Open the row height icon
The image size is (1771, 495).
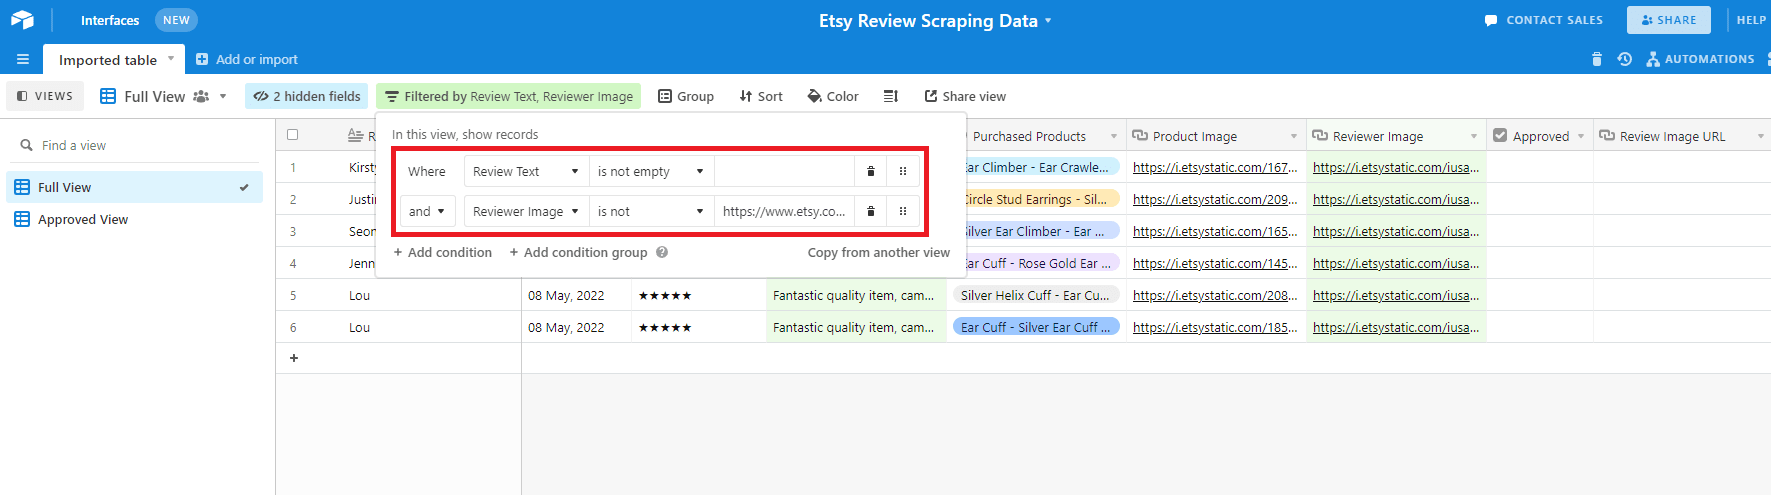point(890,97)
